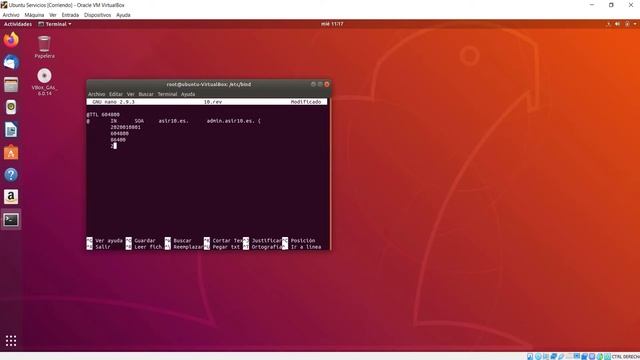Launch Rhythmbox from the dock
640x360 pixels.
pos(11,107)
